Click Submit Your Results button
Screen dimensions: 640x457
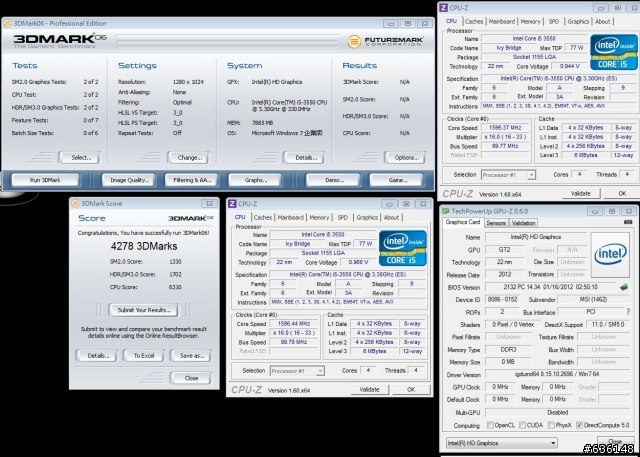pos(144,310)
